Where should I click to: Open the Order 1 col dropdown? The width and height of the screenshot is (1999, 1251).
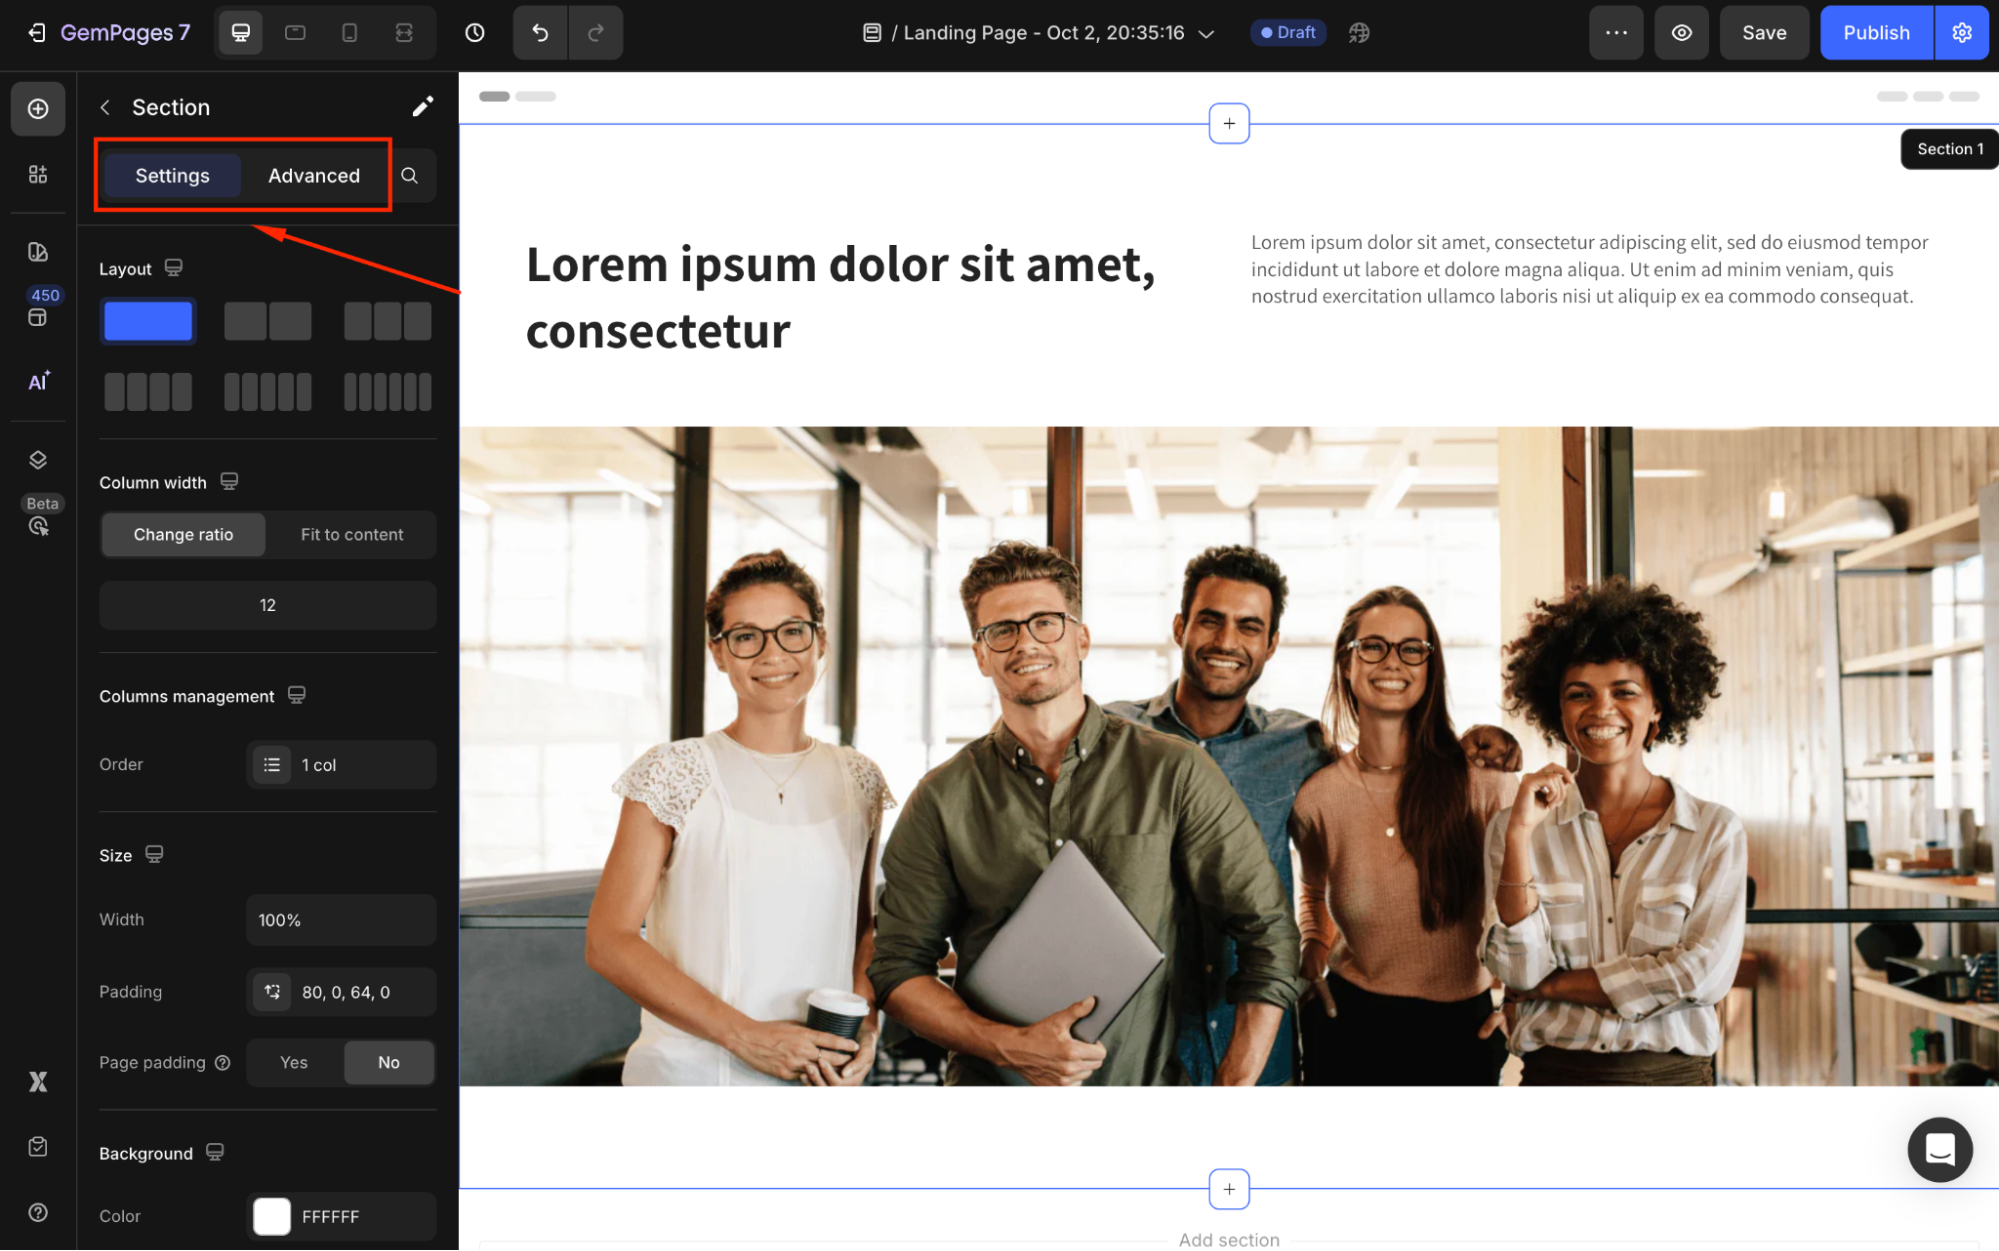coord(341,765)
